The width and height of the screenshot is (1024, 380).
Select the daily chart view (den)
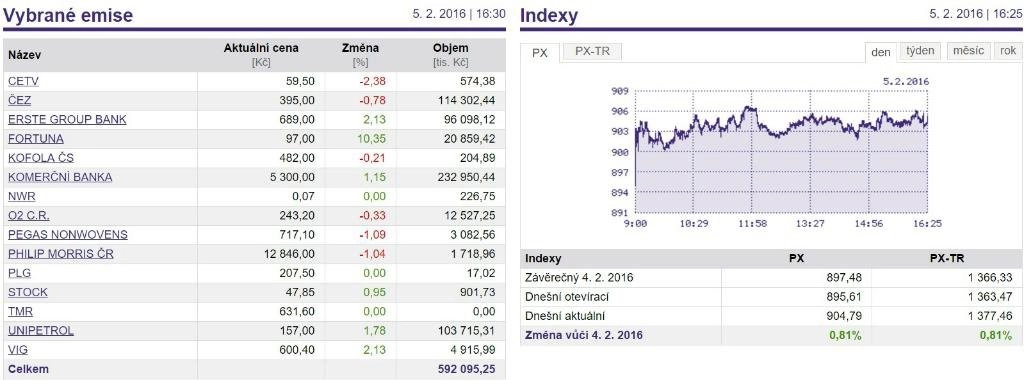(x=881, y=52)
